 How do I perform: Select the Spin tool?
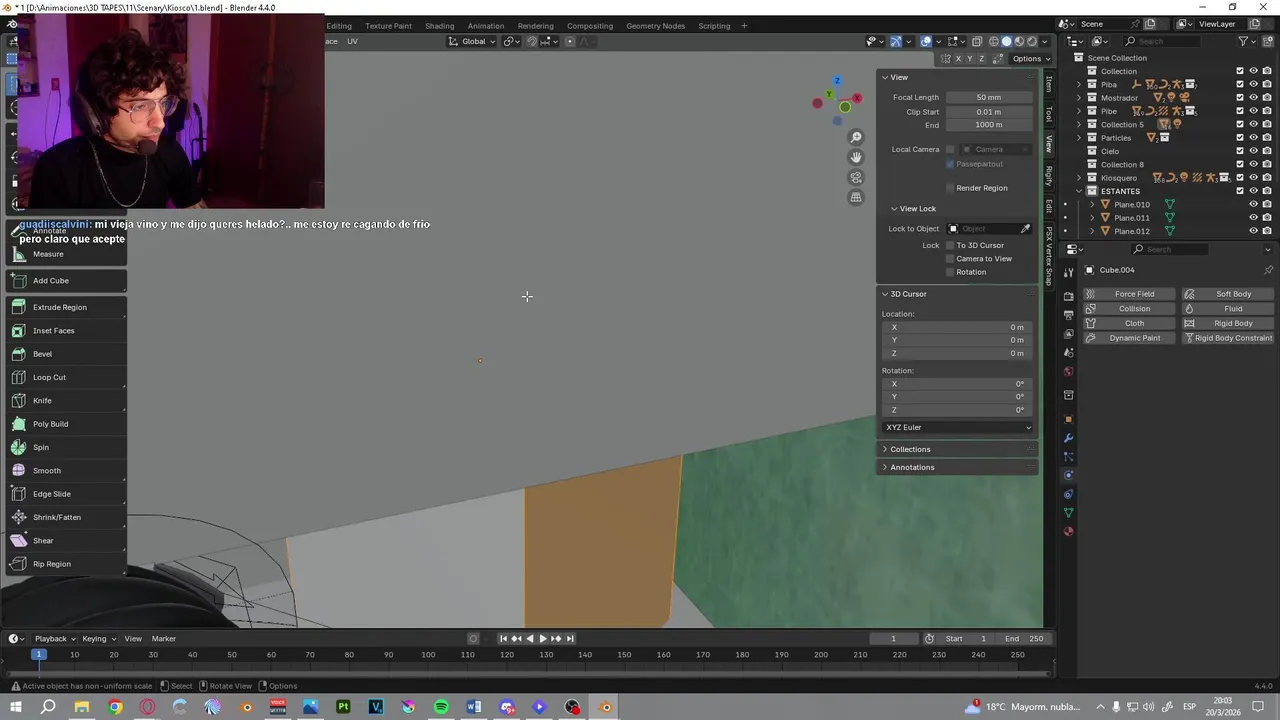pos(66,447)
